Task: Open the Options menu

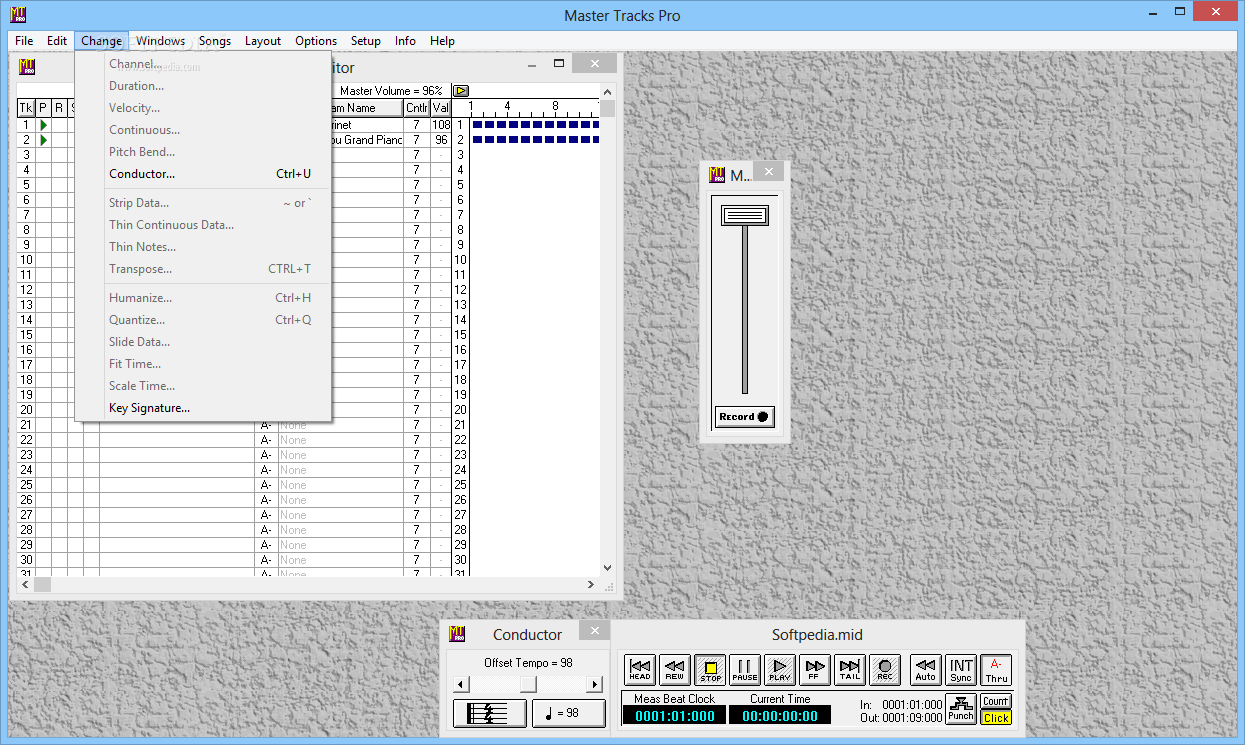Action: coord(316,41)
